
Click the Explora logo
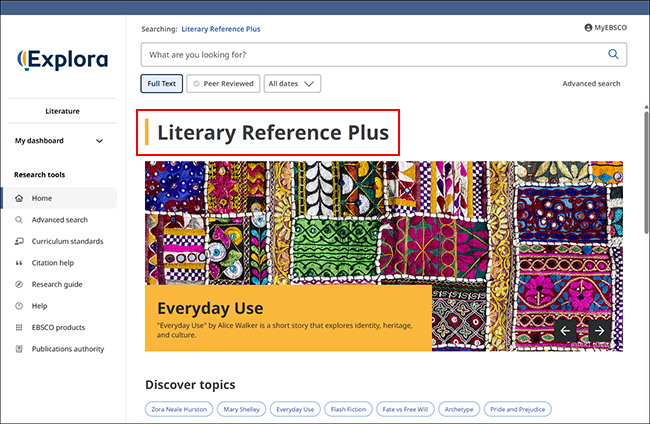63,60
